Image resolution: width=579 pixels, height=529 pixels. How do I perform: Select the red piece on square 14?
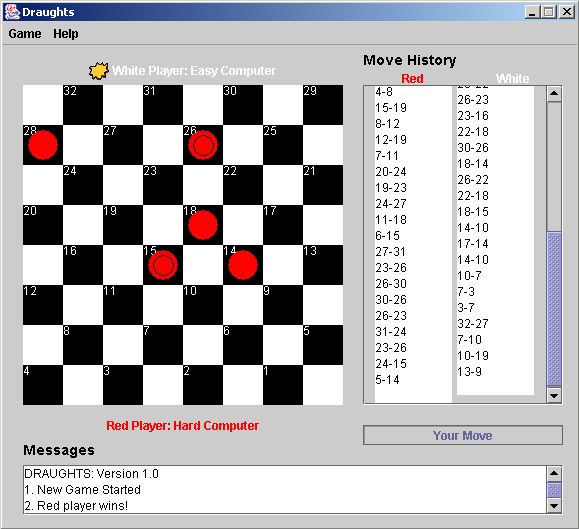click(x=243, y=265)
